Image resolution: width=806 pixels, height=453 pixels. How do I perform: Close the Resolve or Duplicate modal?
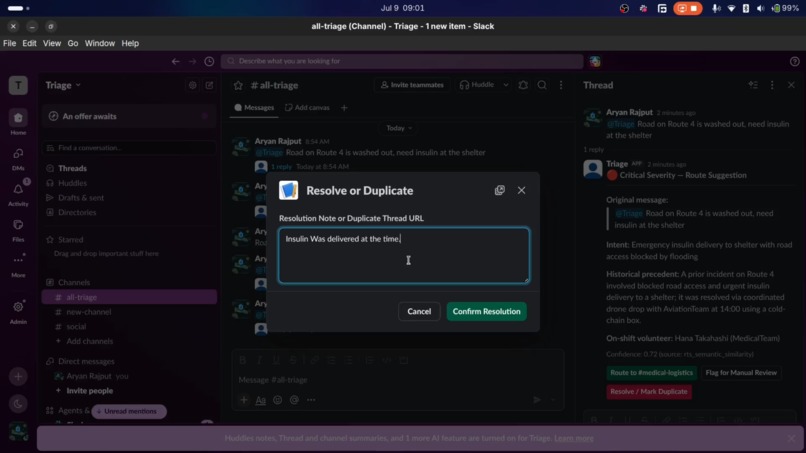click(x=521, y=190)
